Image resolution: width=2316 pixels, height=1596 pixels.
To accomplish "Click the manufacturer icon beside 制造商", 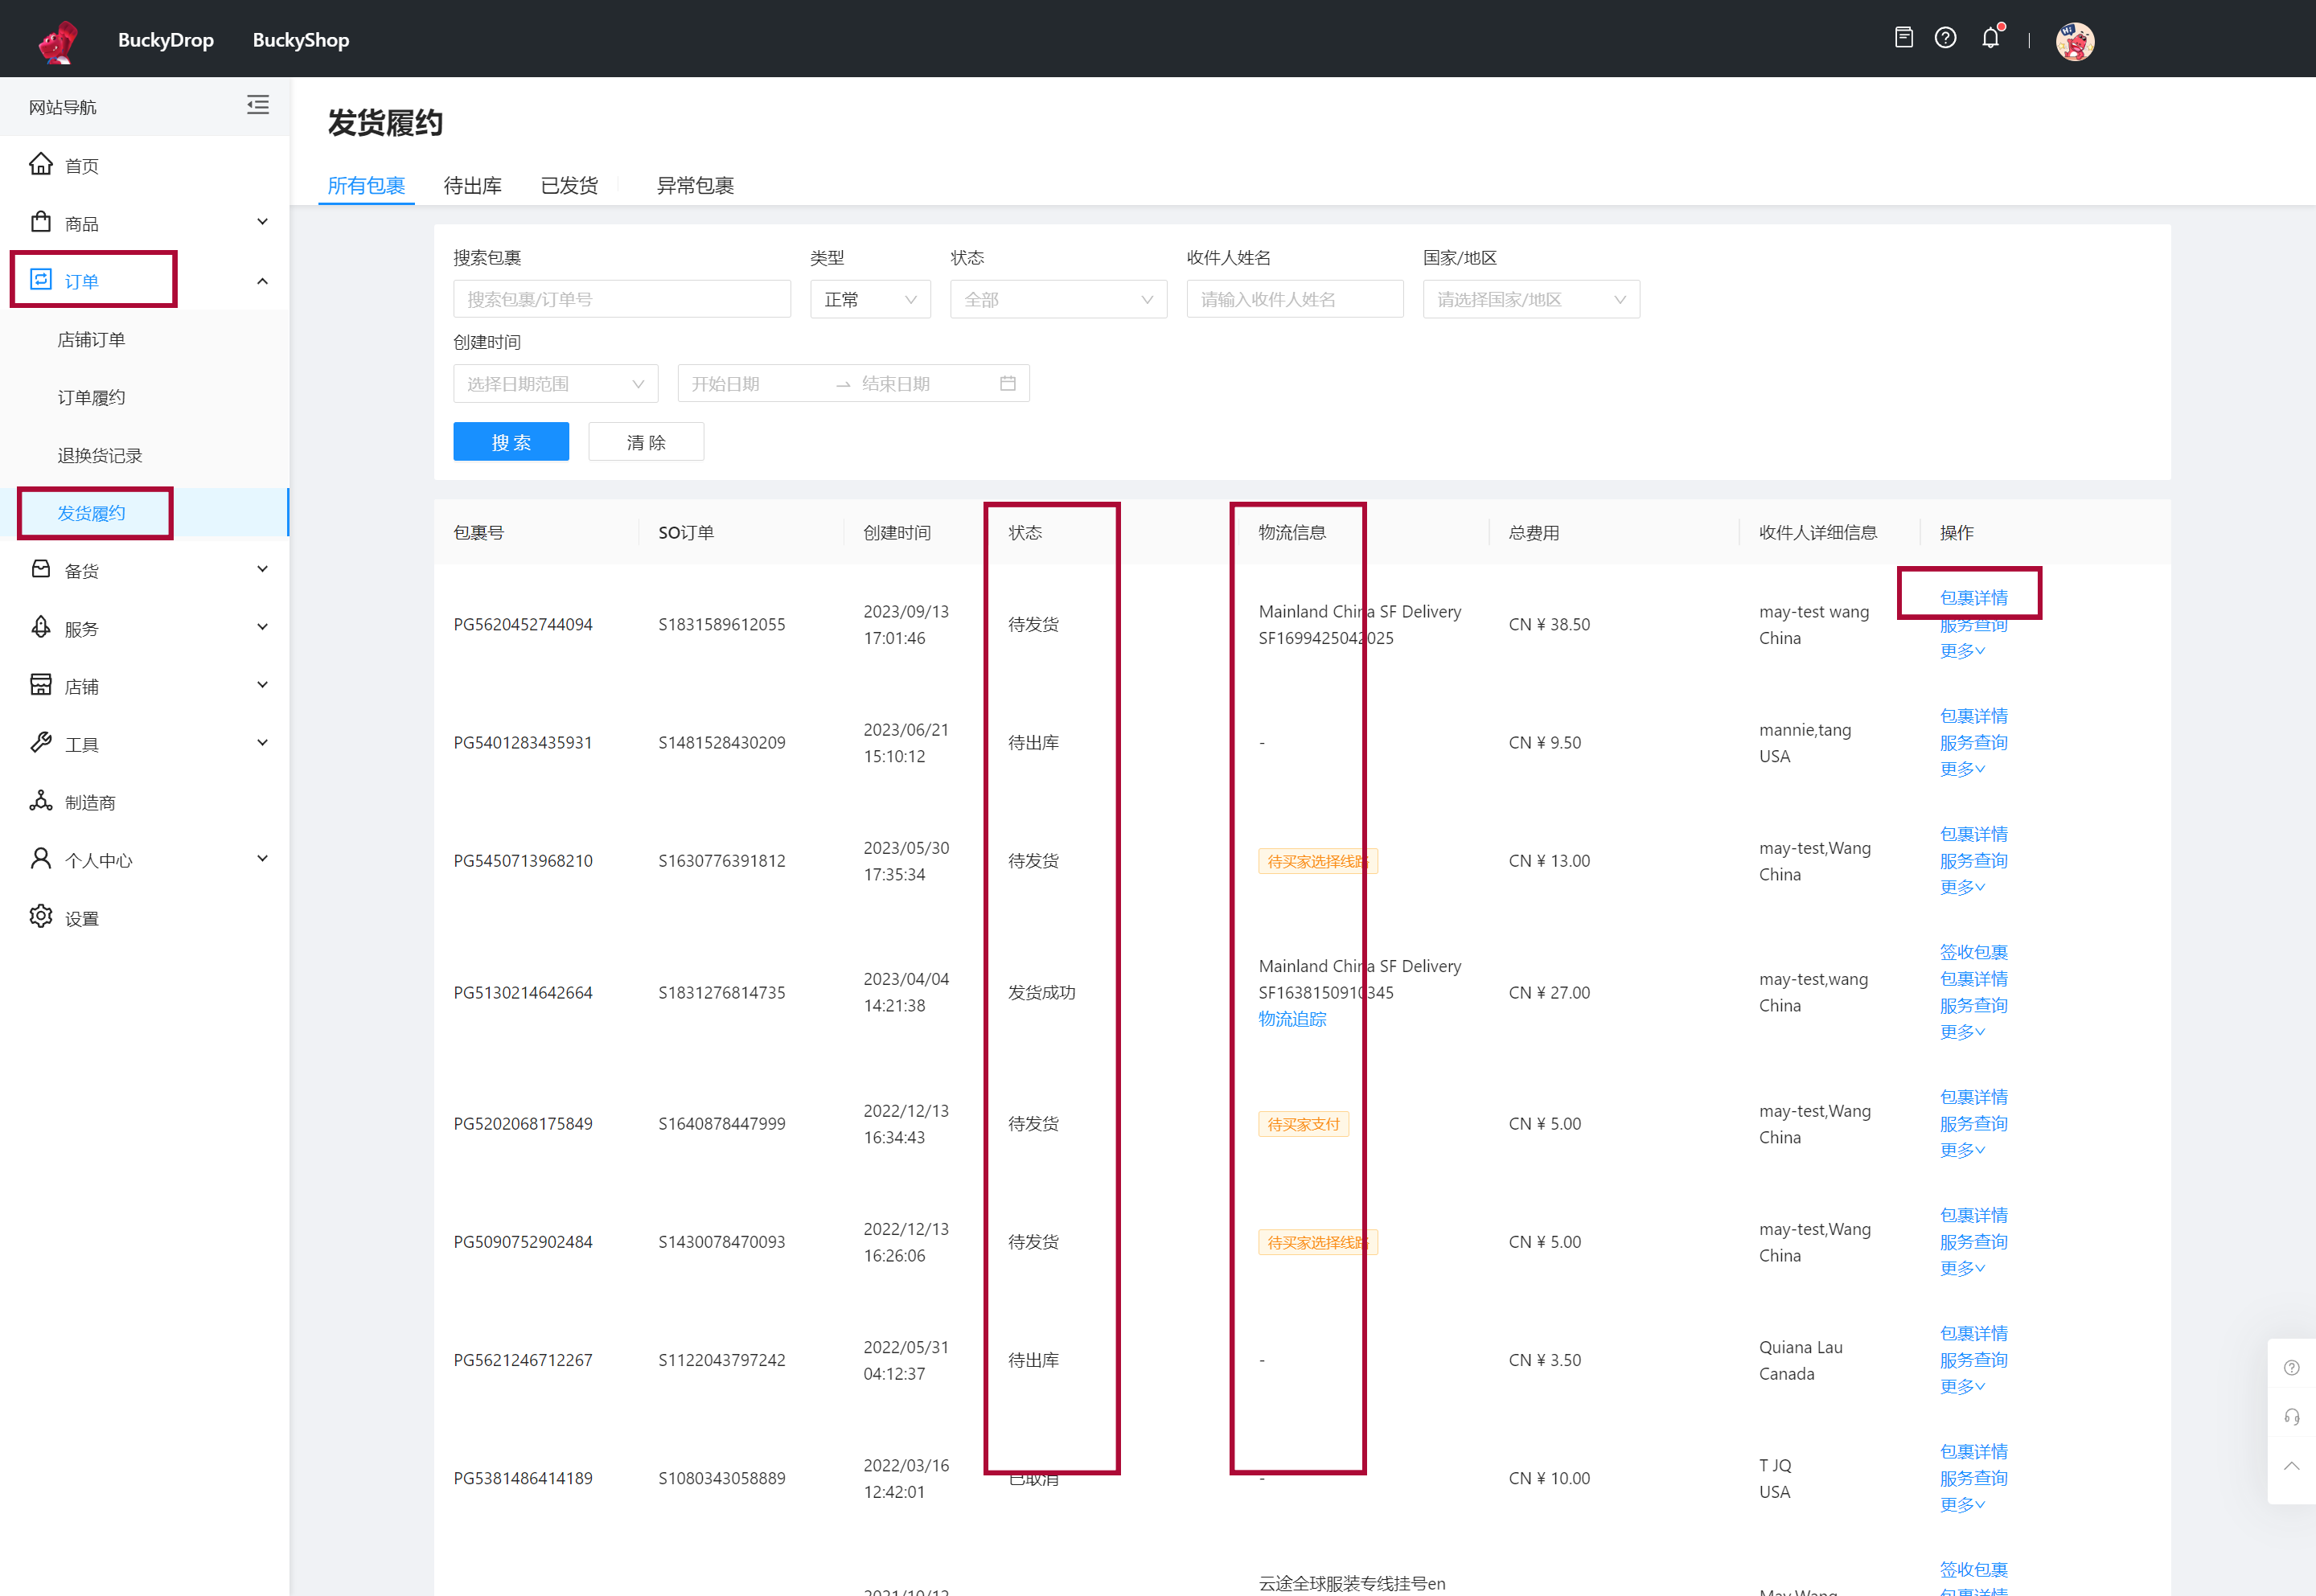I will [41, 801].
